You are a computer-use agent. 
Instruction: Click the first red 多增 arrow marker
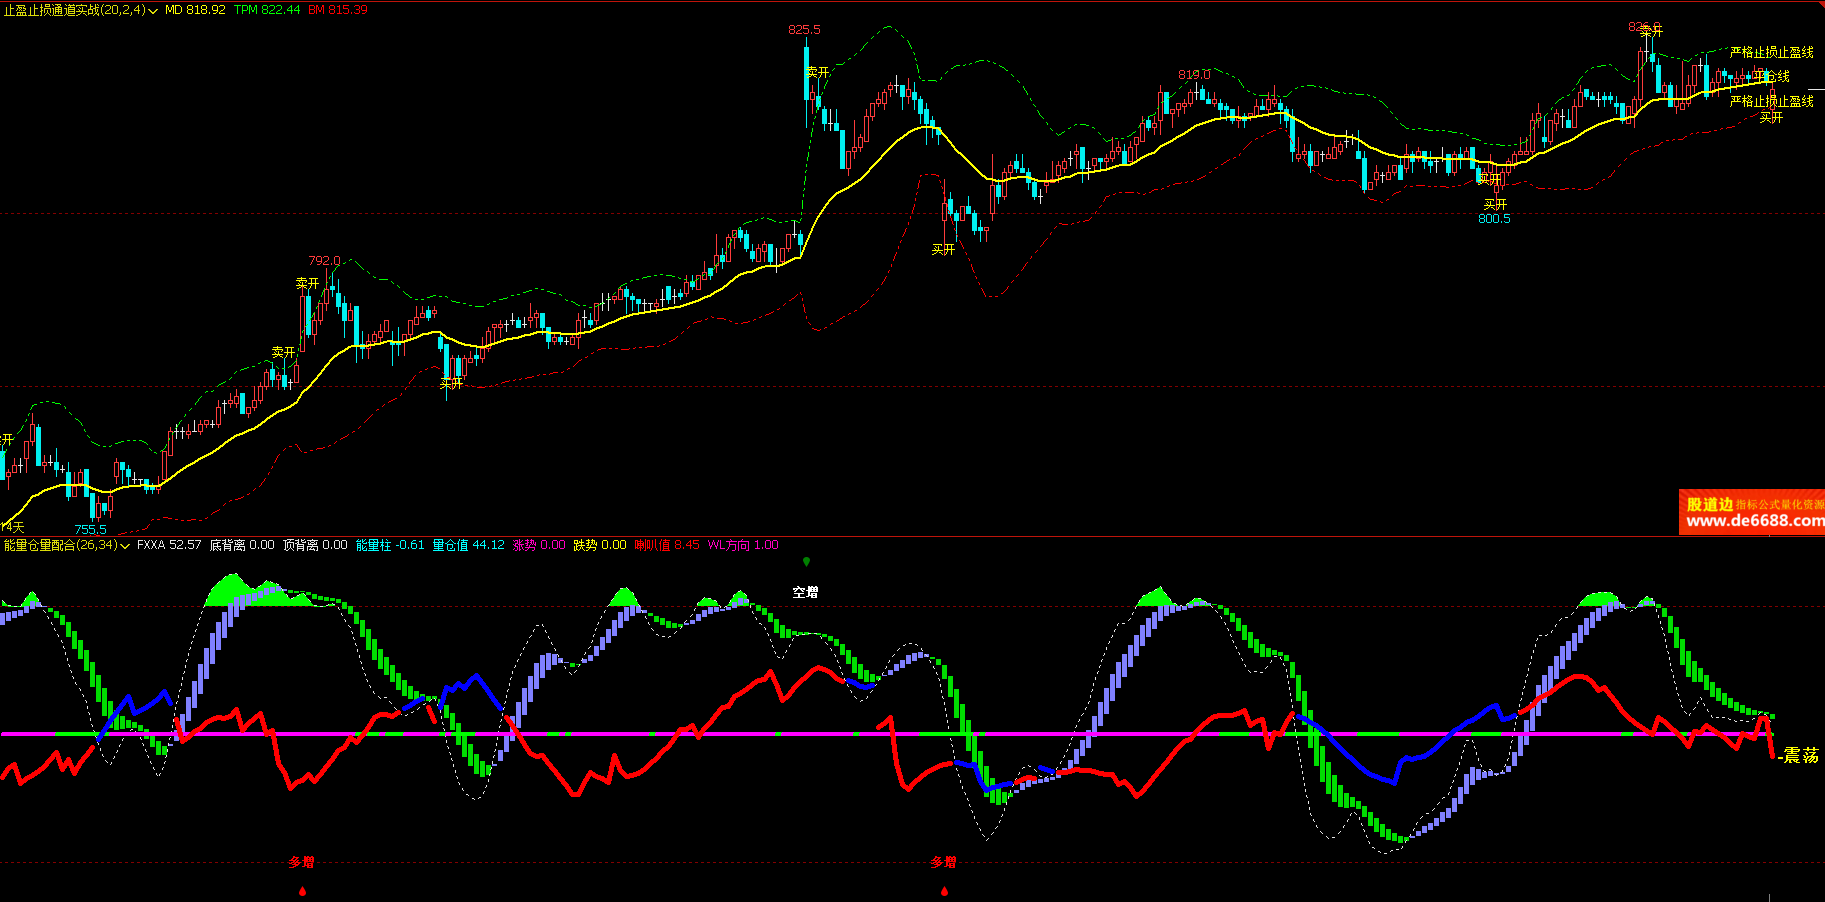coord(302,890)
